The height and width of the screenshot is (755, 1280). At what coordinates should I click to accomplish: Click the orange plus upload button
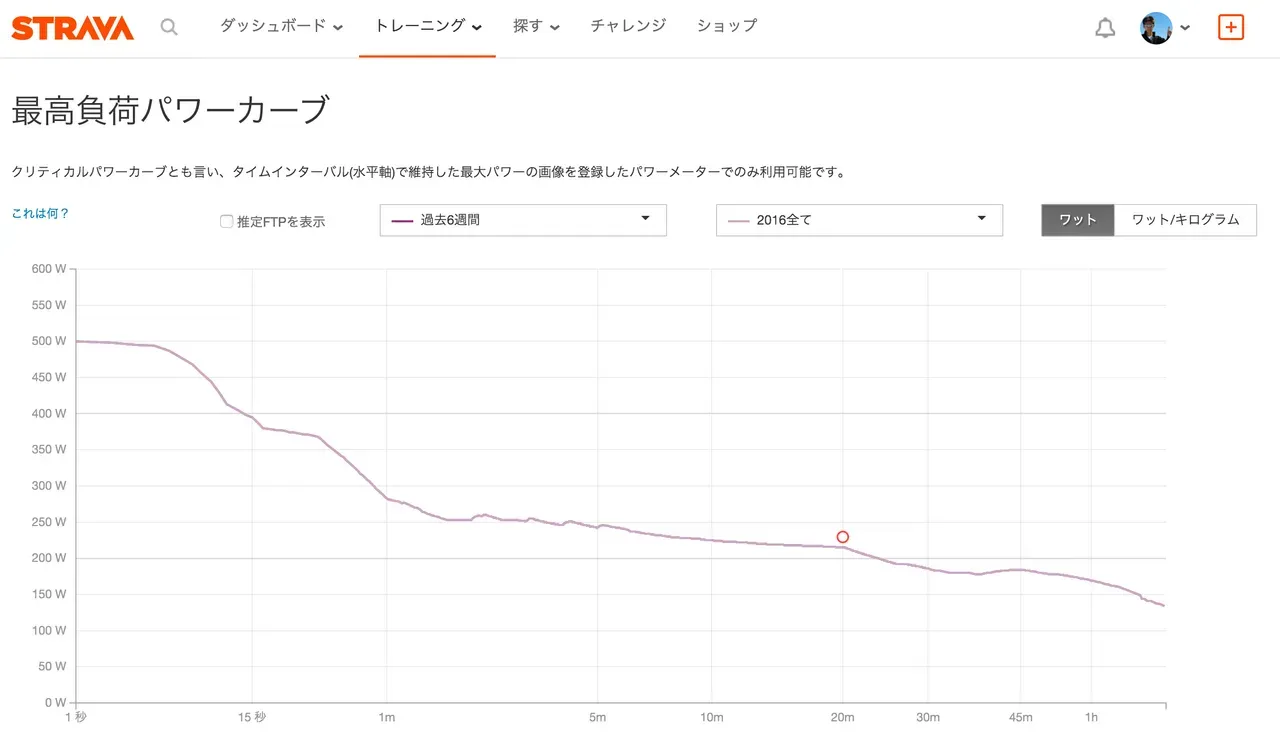[1230, 27]
